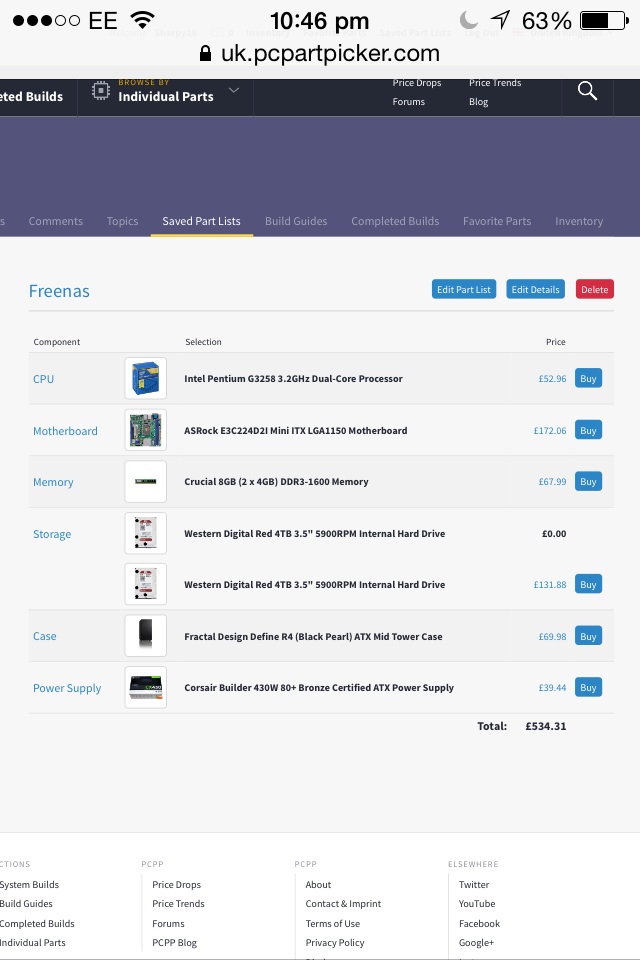Open the Crucial memory thumbnail

[146, 481]
